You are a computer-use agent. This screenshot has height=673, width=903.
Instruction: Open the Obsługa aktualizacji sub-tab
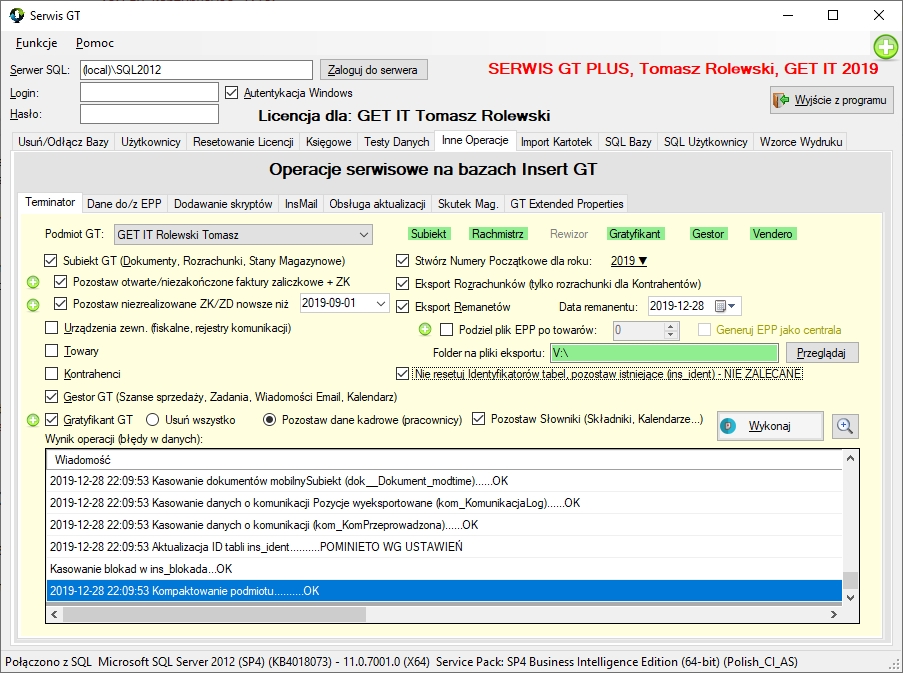pyautogui.click(x=377, y=204)
